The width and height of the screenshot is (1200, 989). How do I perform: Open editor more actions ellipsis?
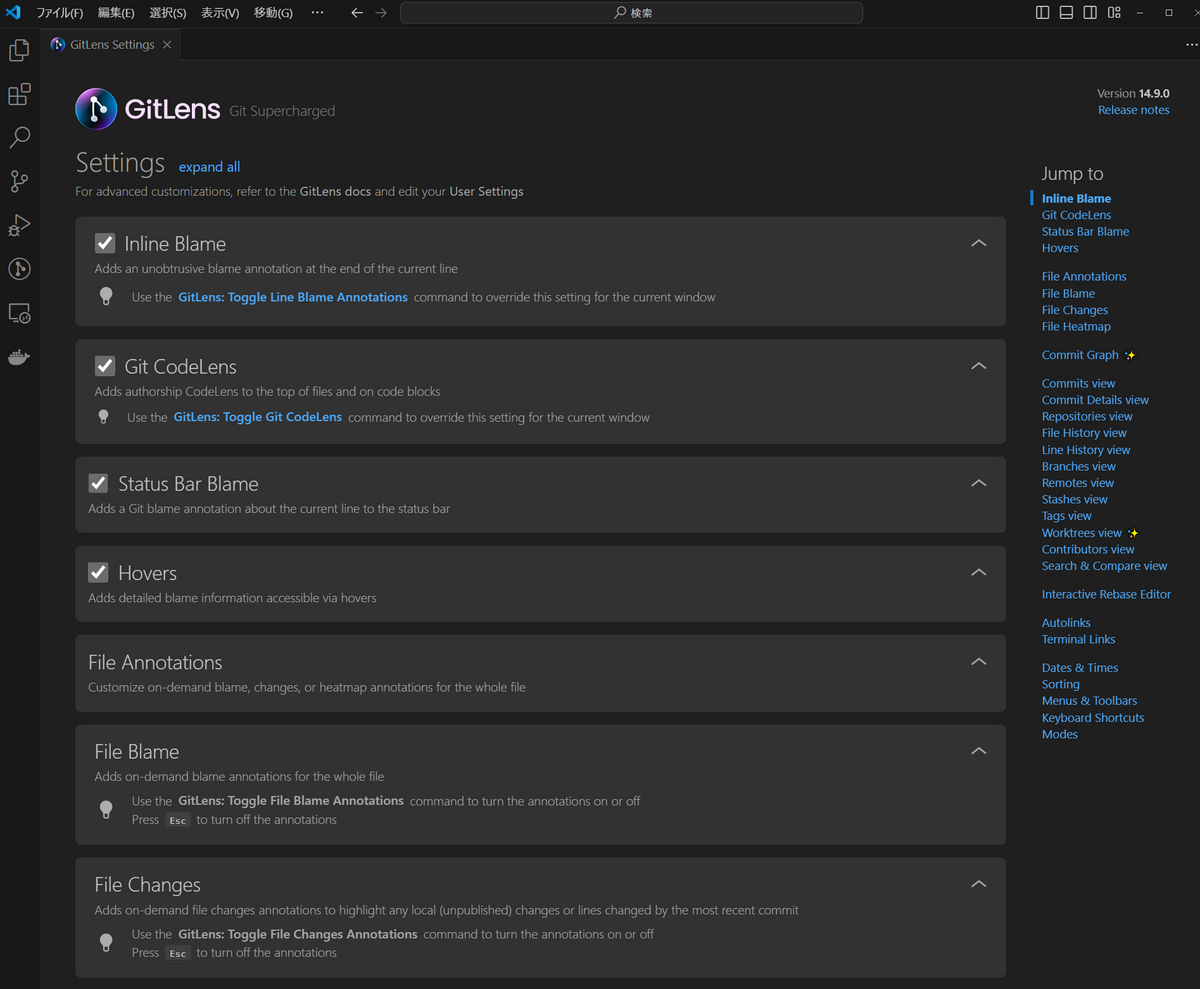pos(1190,44)
